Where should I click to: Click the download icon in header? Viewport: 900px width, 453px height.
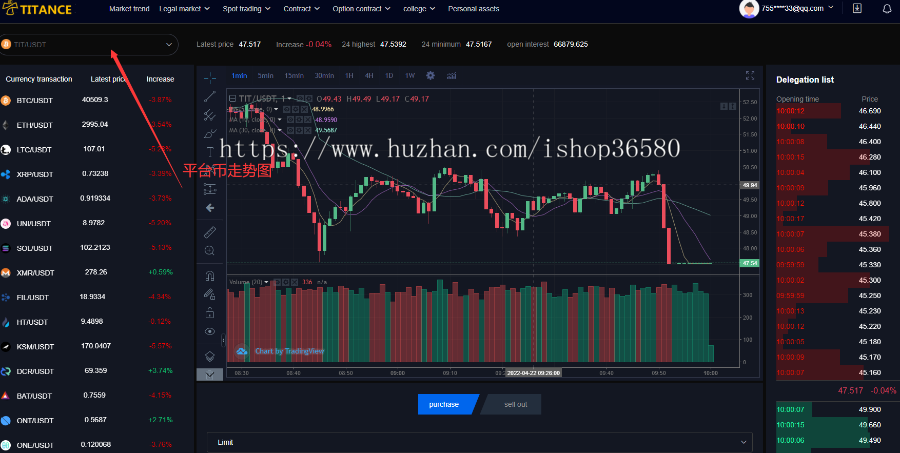tap(857, 9)
